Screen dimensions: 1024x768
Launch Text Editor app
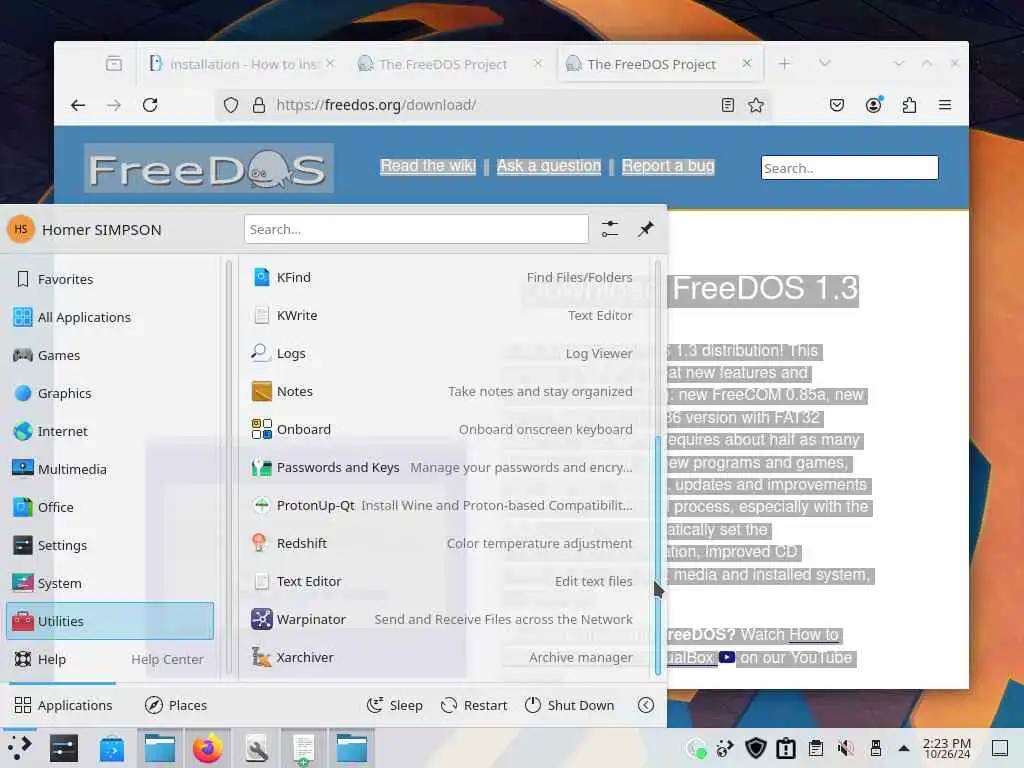[441, 581]
